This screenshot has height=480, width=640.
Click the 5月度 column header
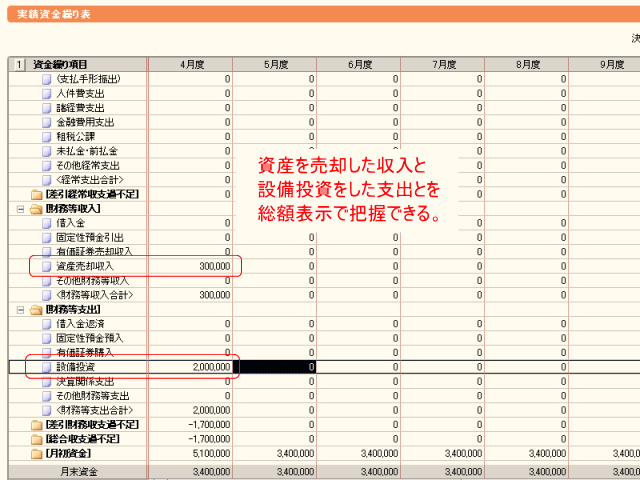click(x=275, y=64)
